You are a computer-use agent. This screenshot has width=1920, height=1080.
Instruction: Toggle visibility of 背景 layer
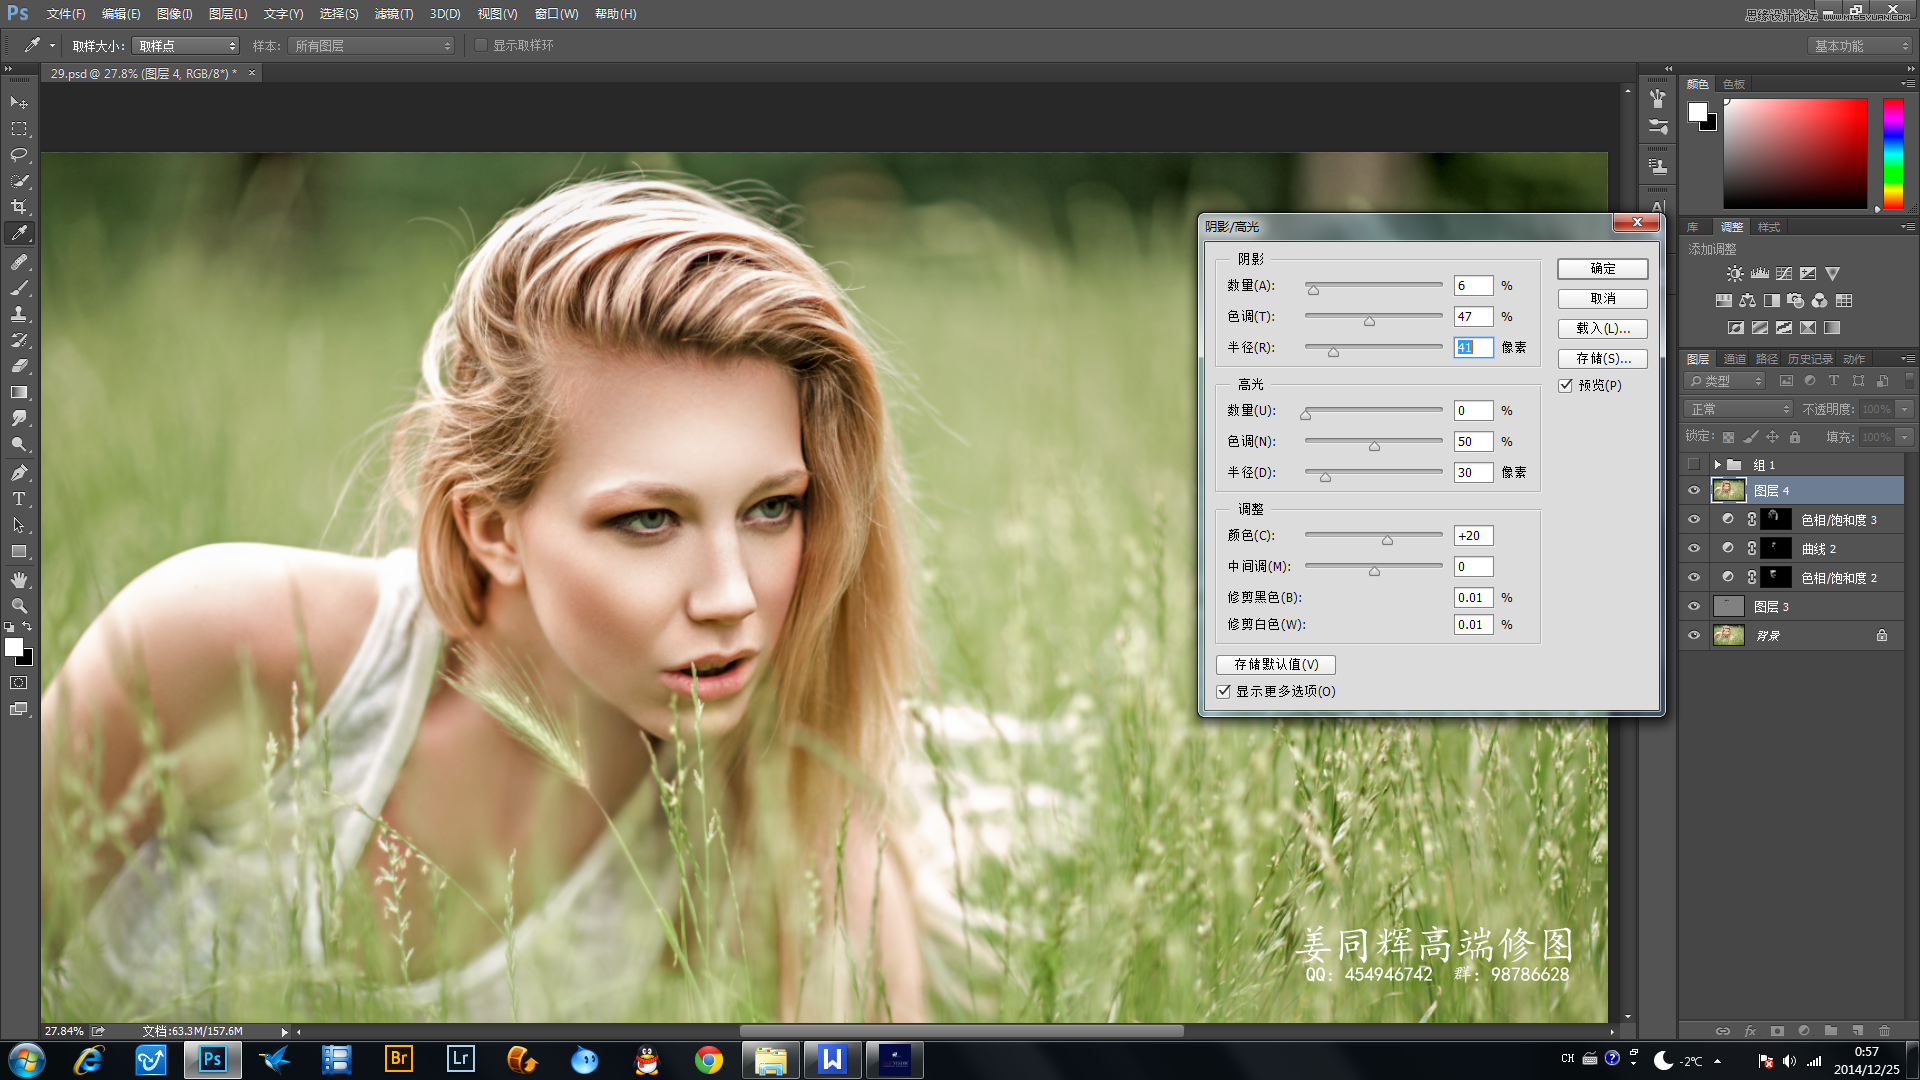[1695, 636]
